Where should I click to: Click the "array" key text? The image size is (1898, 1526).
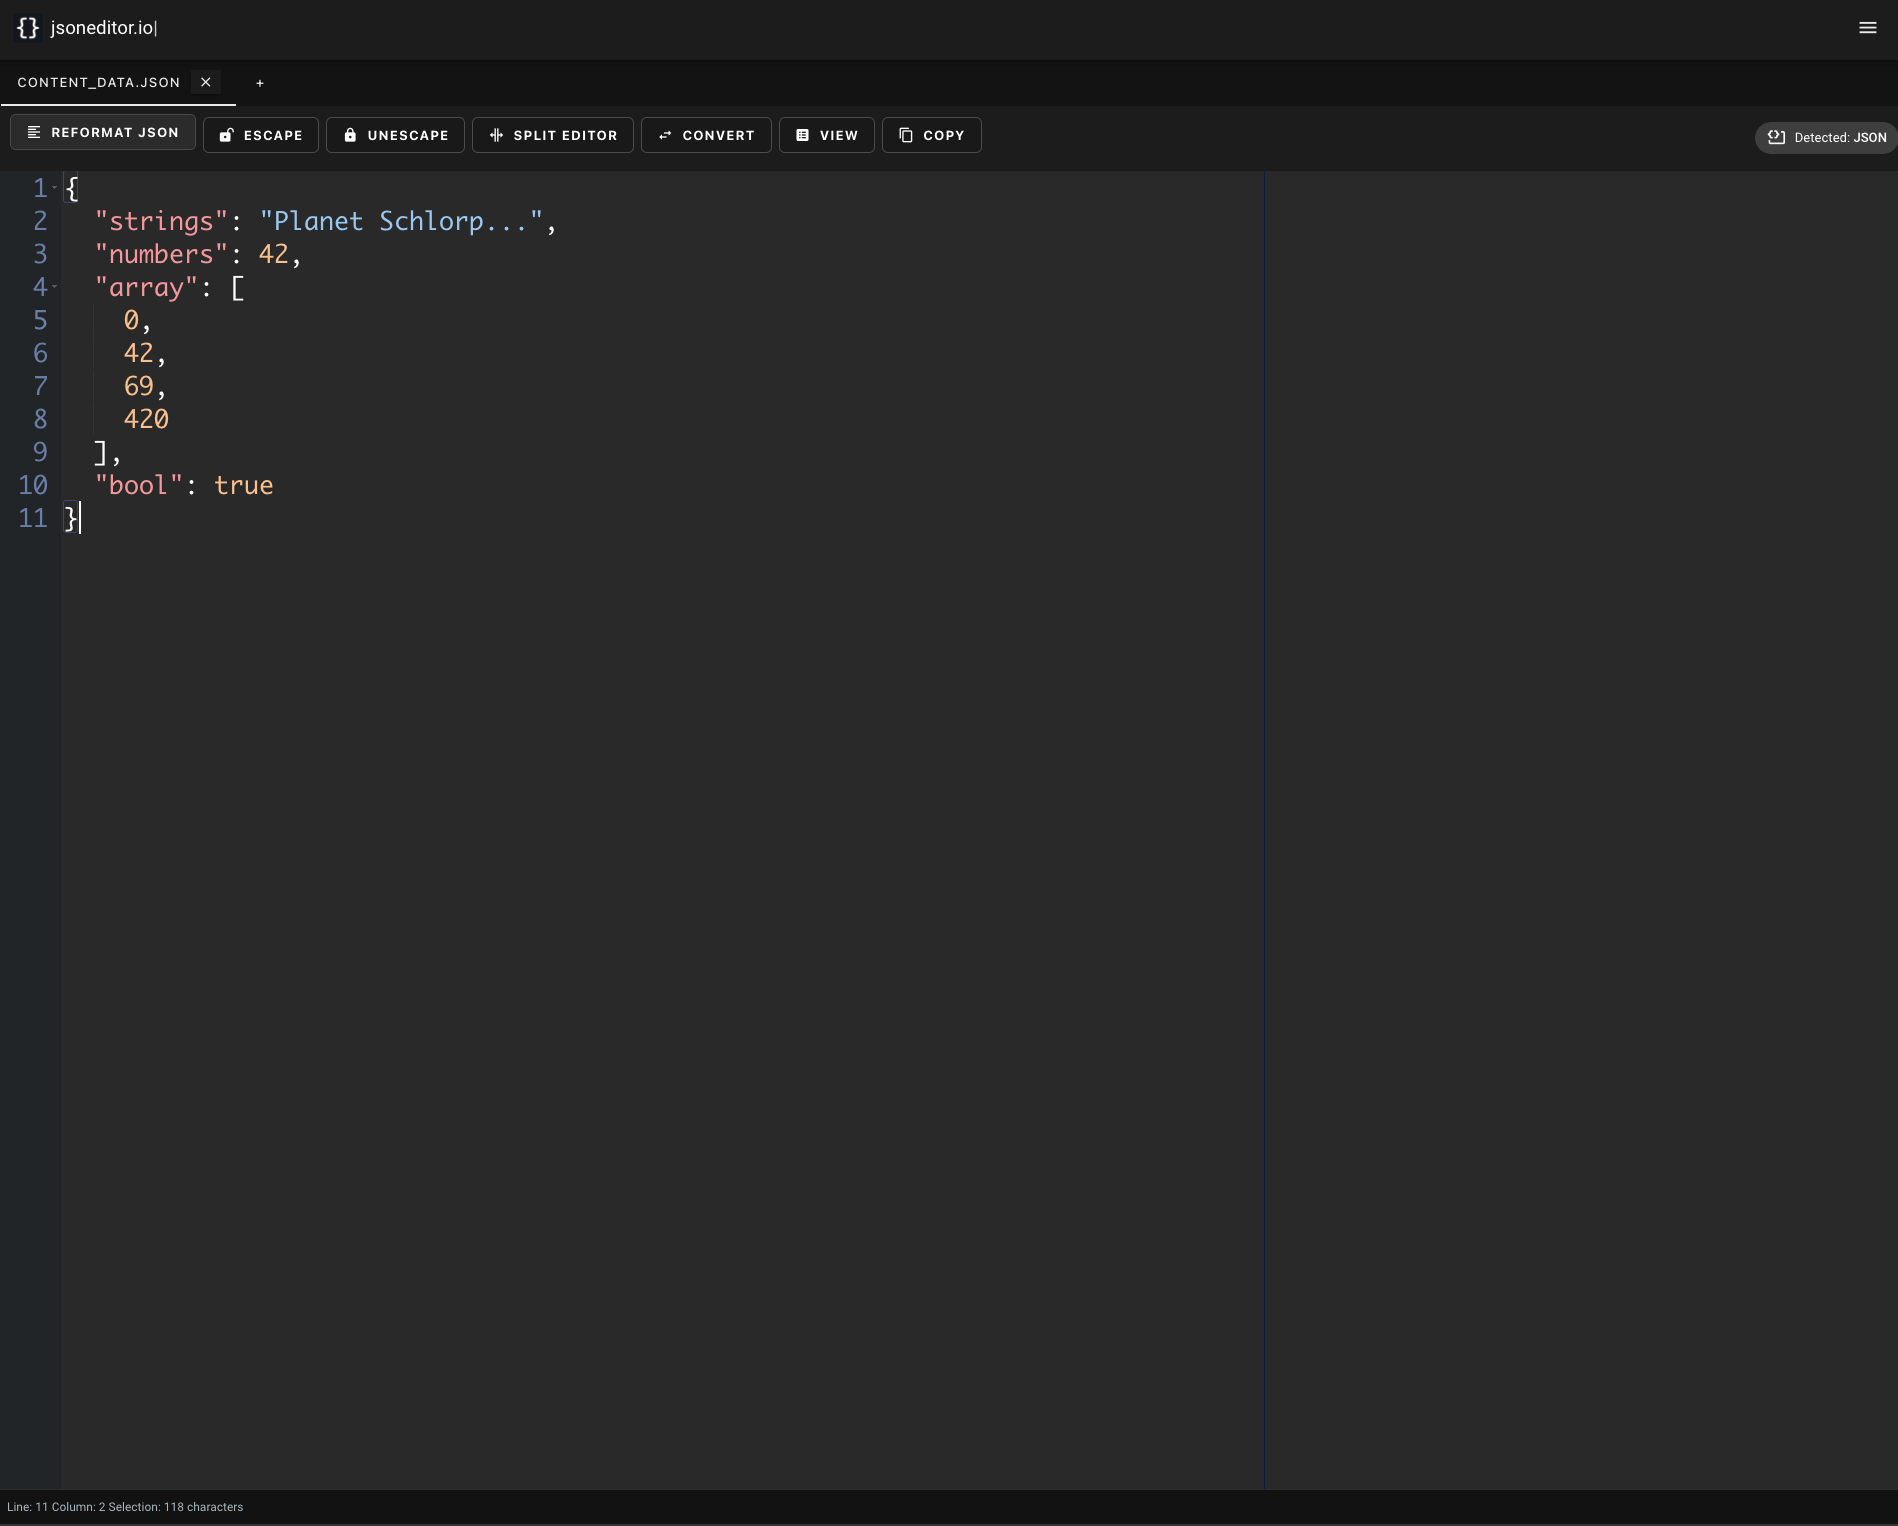146,287
